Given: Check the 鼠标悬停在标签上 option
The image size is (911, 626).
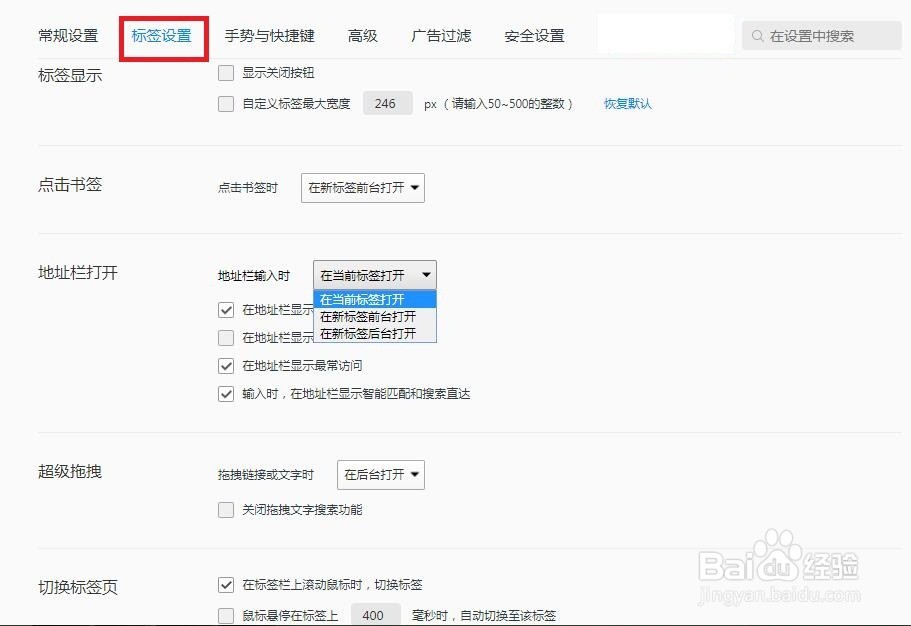Looking at the screenshot, I should pyautogui.click(x=226, y=613).
